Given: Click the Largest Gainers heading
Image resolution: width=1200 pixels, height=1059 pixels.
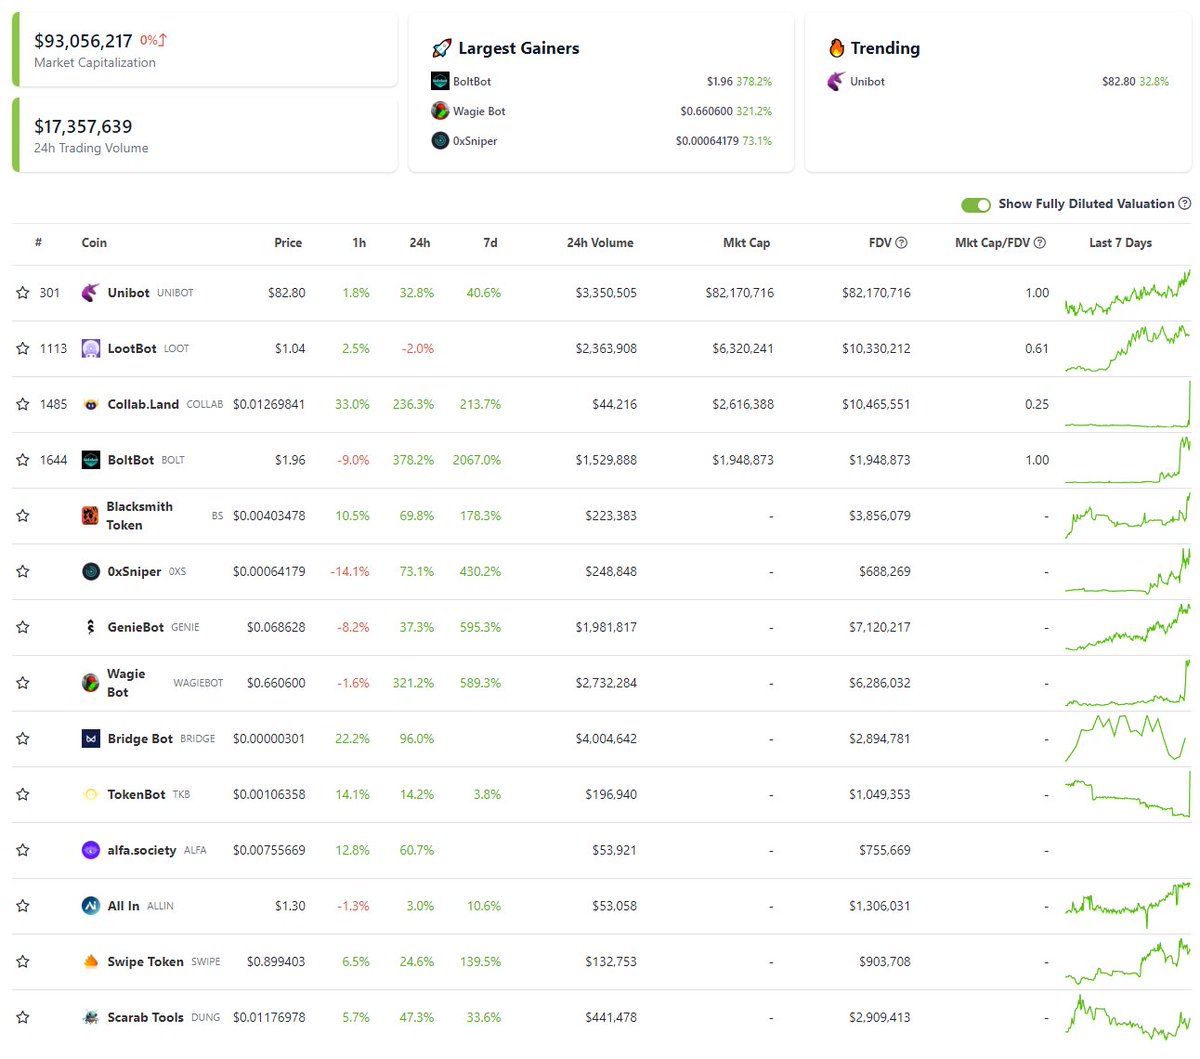Looking at the screenshot, I should coord(518,48).
